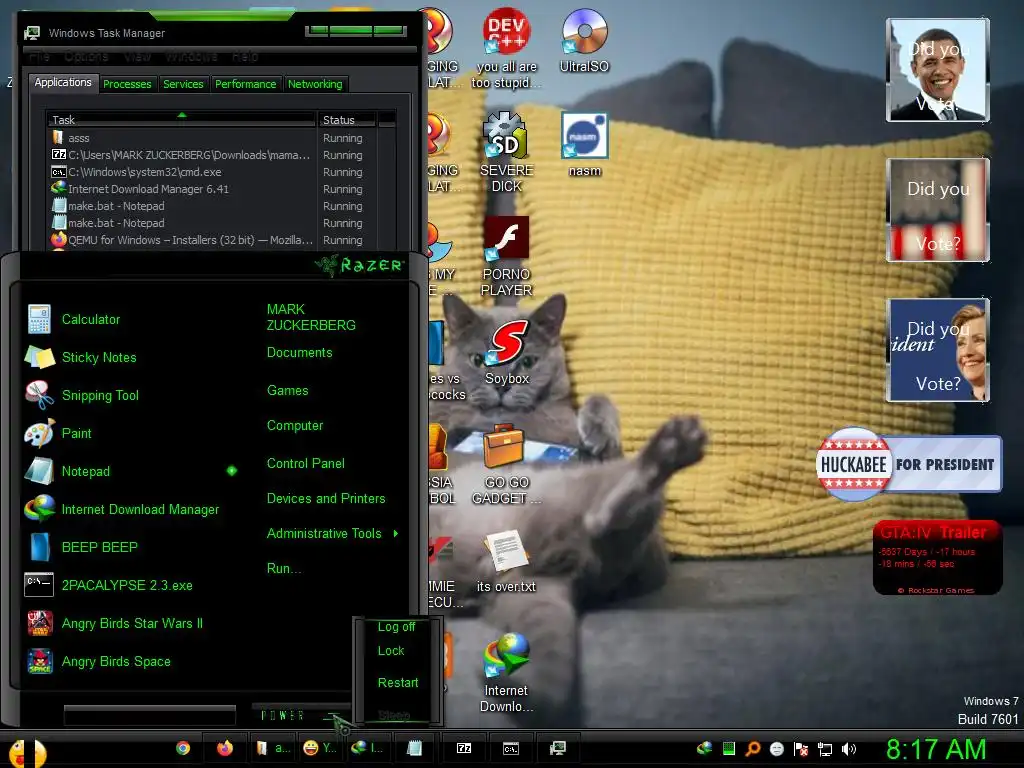Image resolution: width=1024 pixels, height=768 pixels.
Task: Run 2PACALYPSE 2.3.exe from start menu
Action: (127, 585)
